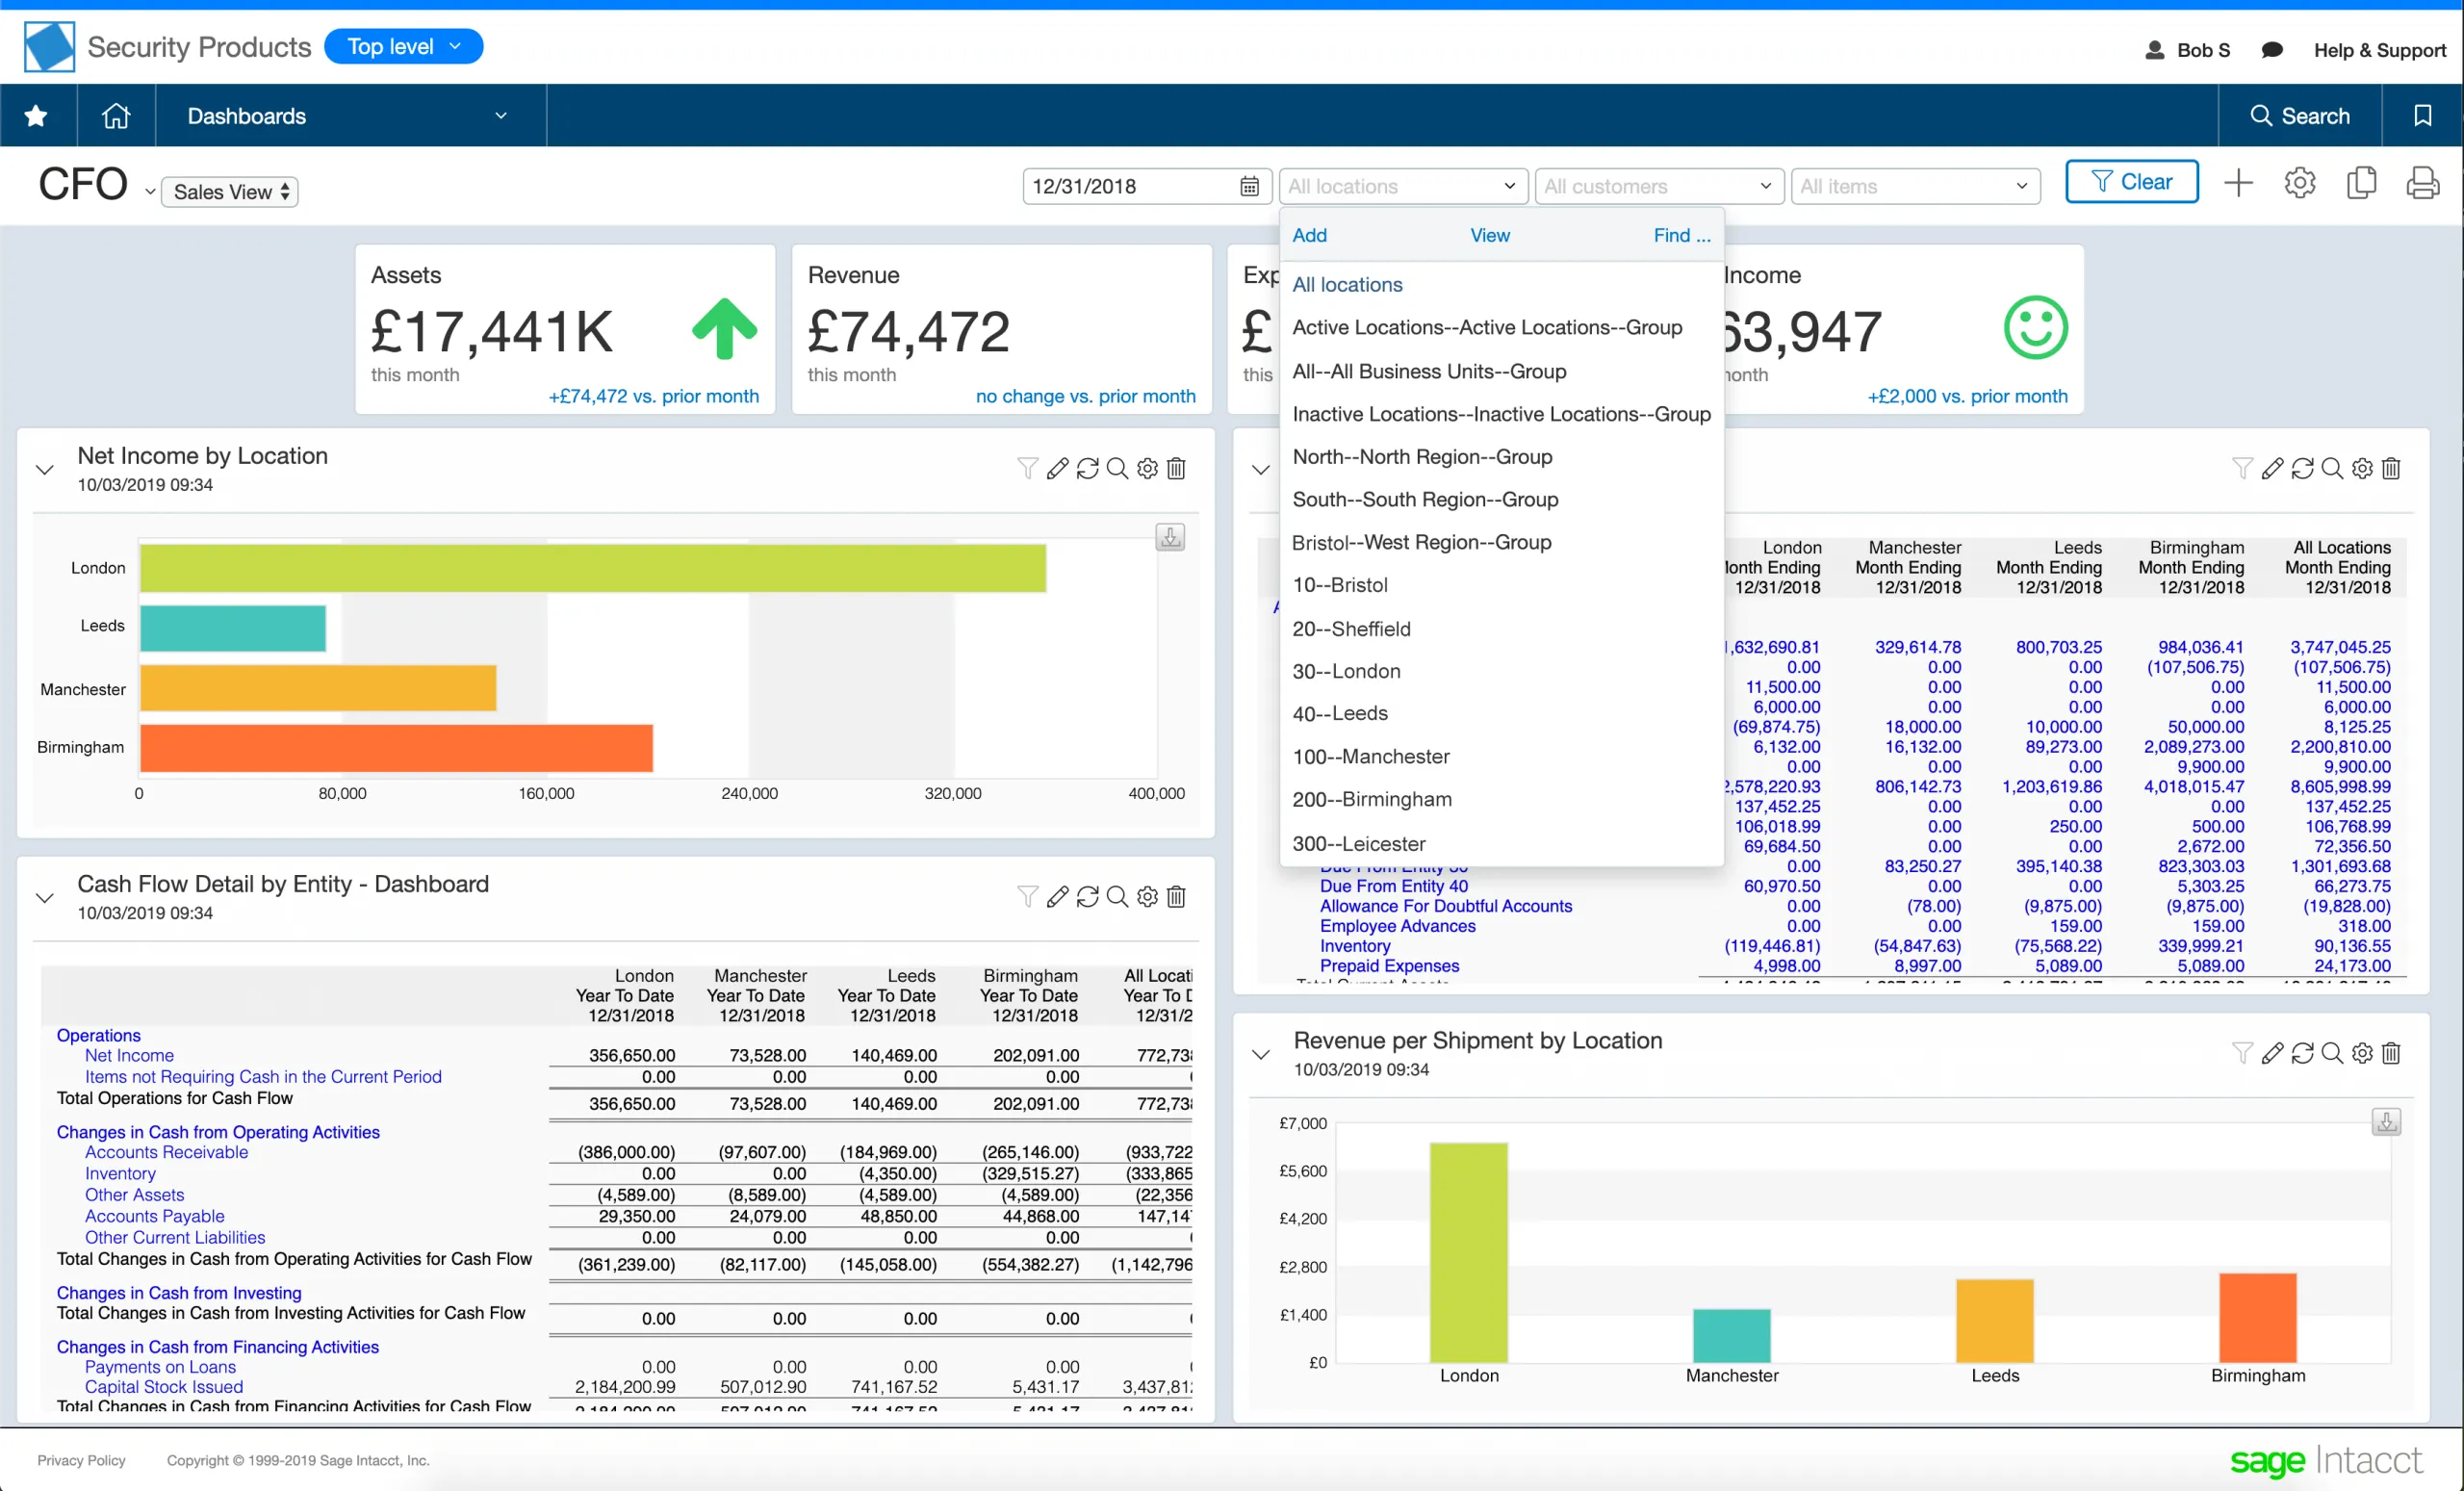Edit the Revenue per Shipment by Location widget

[x=2273, y=1053]
